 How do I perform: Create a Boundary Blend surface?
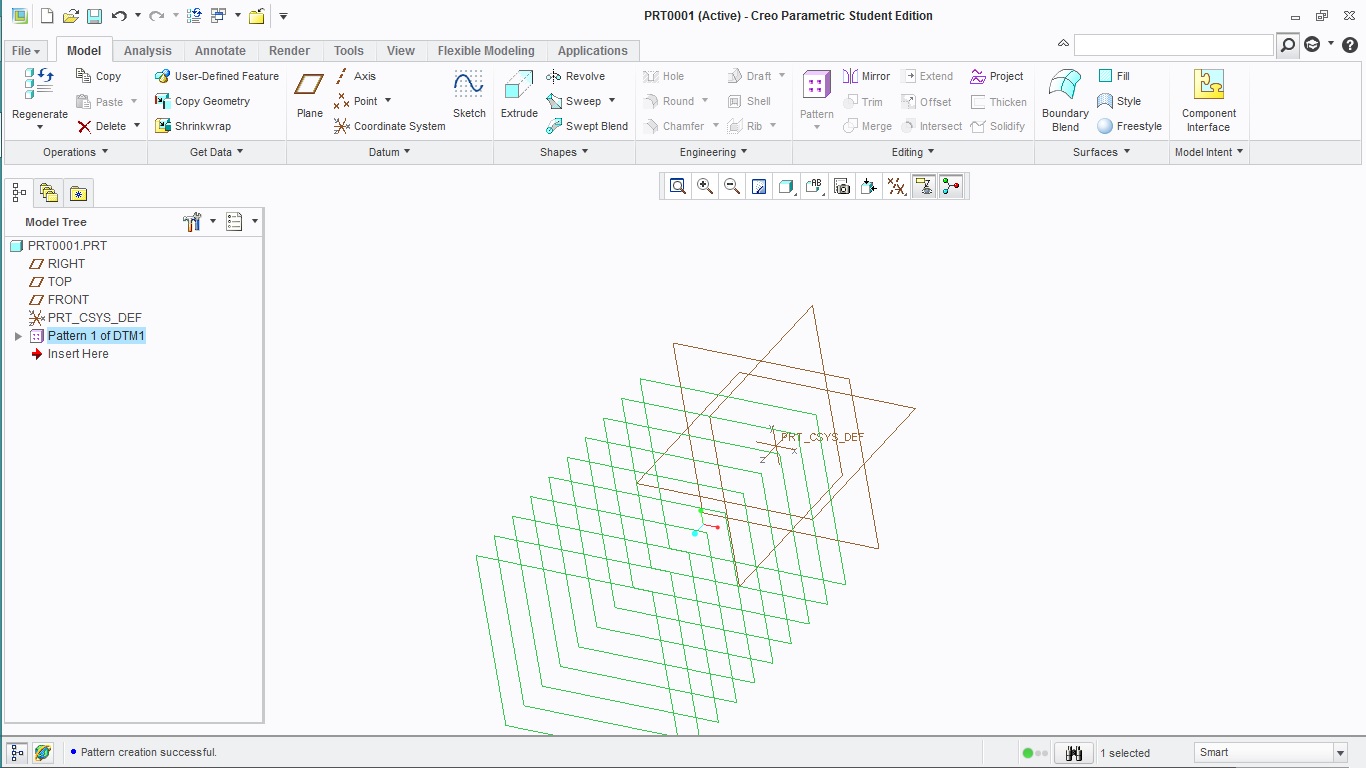click(1065, 100)
